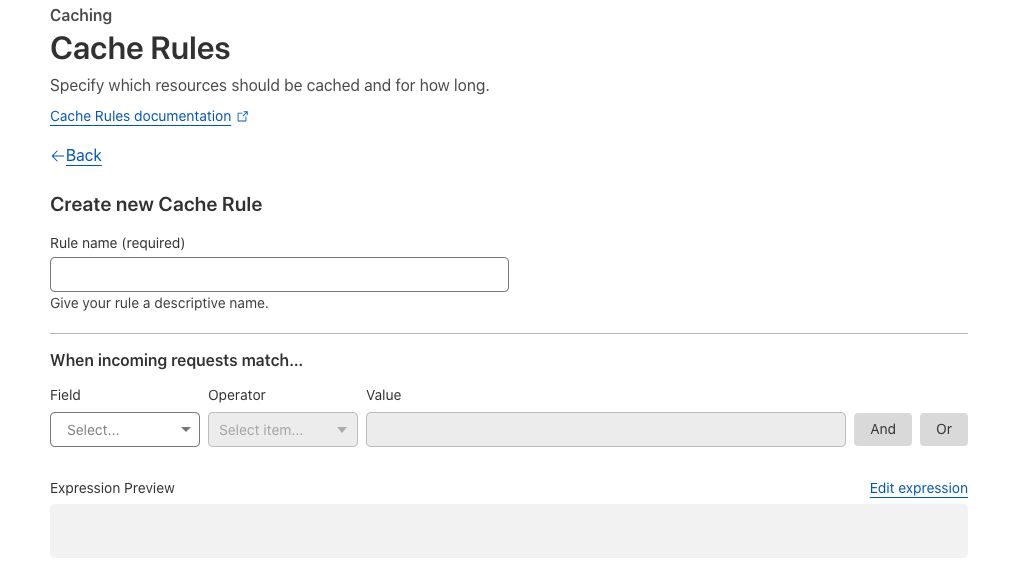Click the left arrow icon before Back

coord(57,156)
